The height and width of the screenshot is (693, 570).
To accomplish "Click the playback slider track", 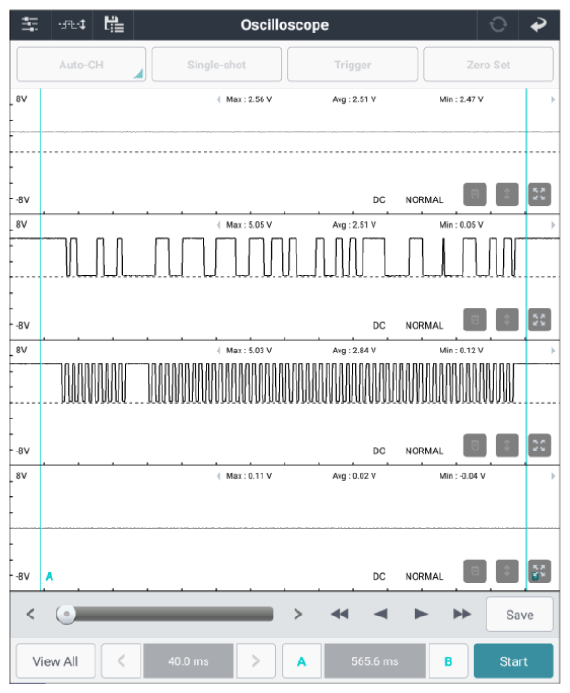I will (165, 614).
